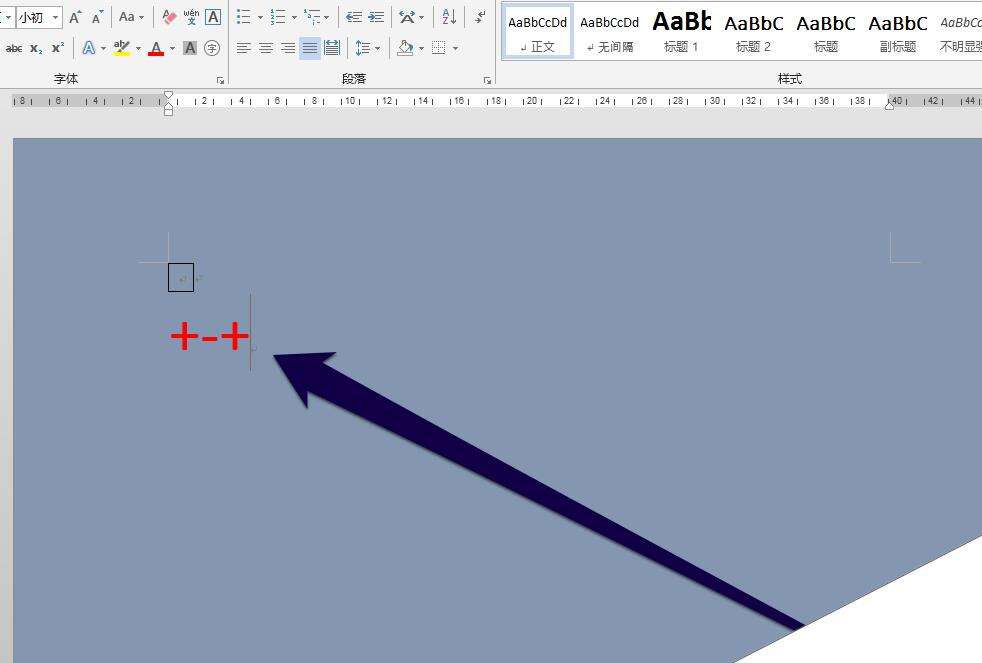Toggle superscript formatting
The image size is (982, 663).
click(58, 48)
